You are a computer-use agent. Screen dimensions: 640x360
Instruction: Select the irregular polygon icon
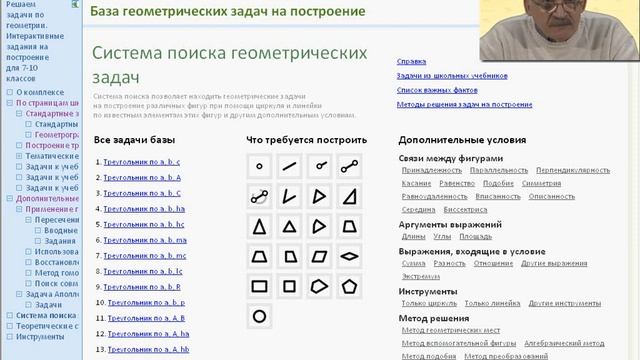[319, 287]
